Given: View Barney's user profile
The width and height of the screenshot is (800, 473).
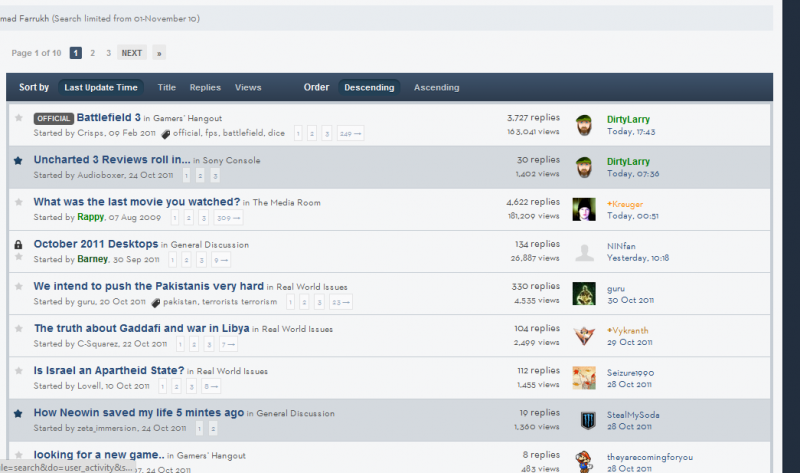Looking at the screenshot, I should point(92,259).
